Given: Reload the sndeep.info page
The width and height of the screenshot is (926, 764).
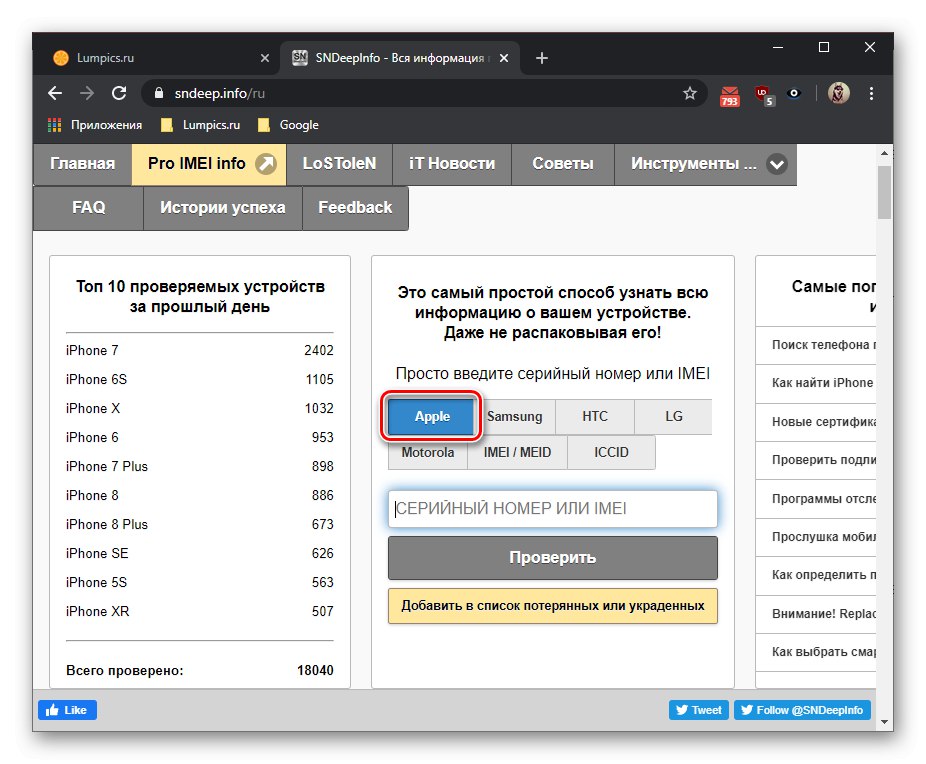Looking at the screenshot, I should pyautogui.click(x=119, y=93).
